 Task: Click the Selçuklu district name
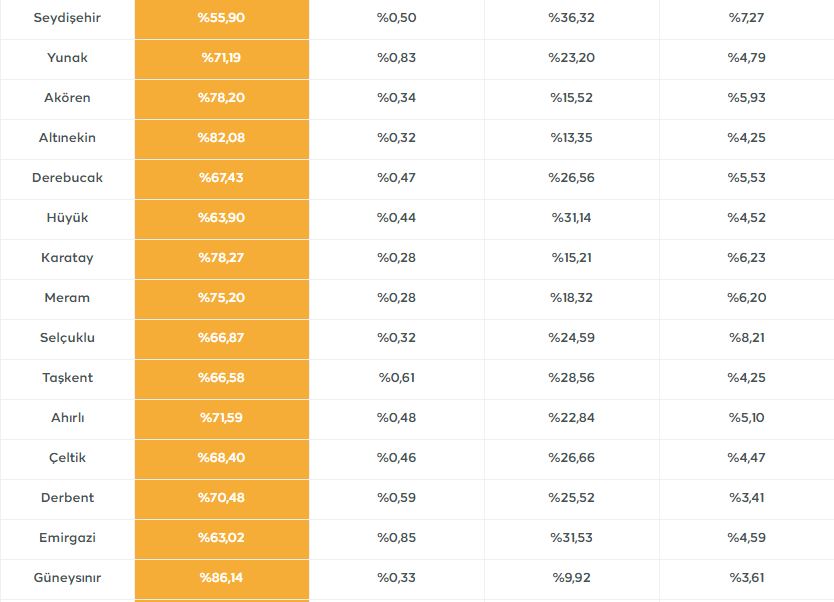tap(67, 338)
